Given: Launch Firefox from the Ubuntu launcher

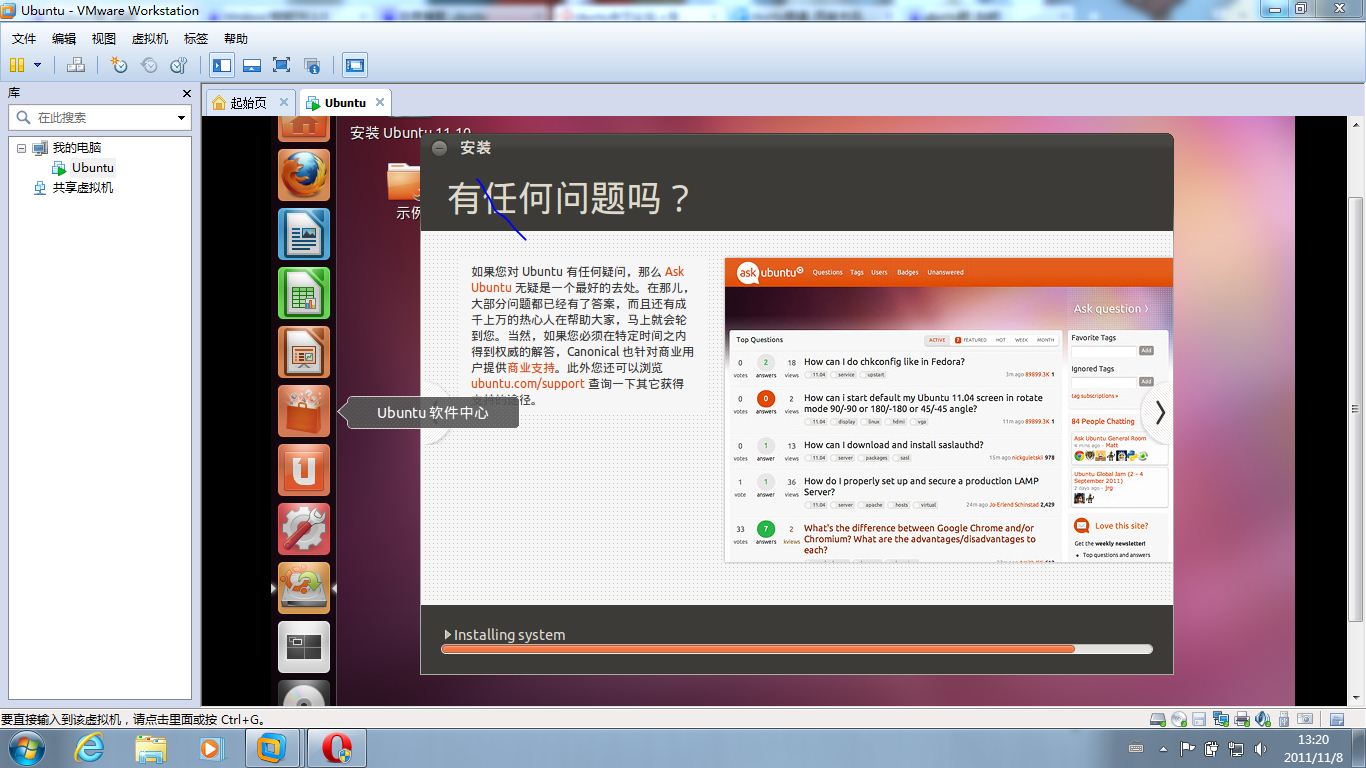Looking at the screenshot, I should click(x=304, y=175).
